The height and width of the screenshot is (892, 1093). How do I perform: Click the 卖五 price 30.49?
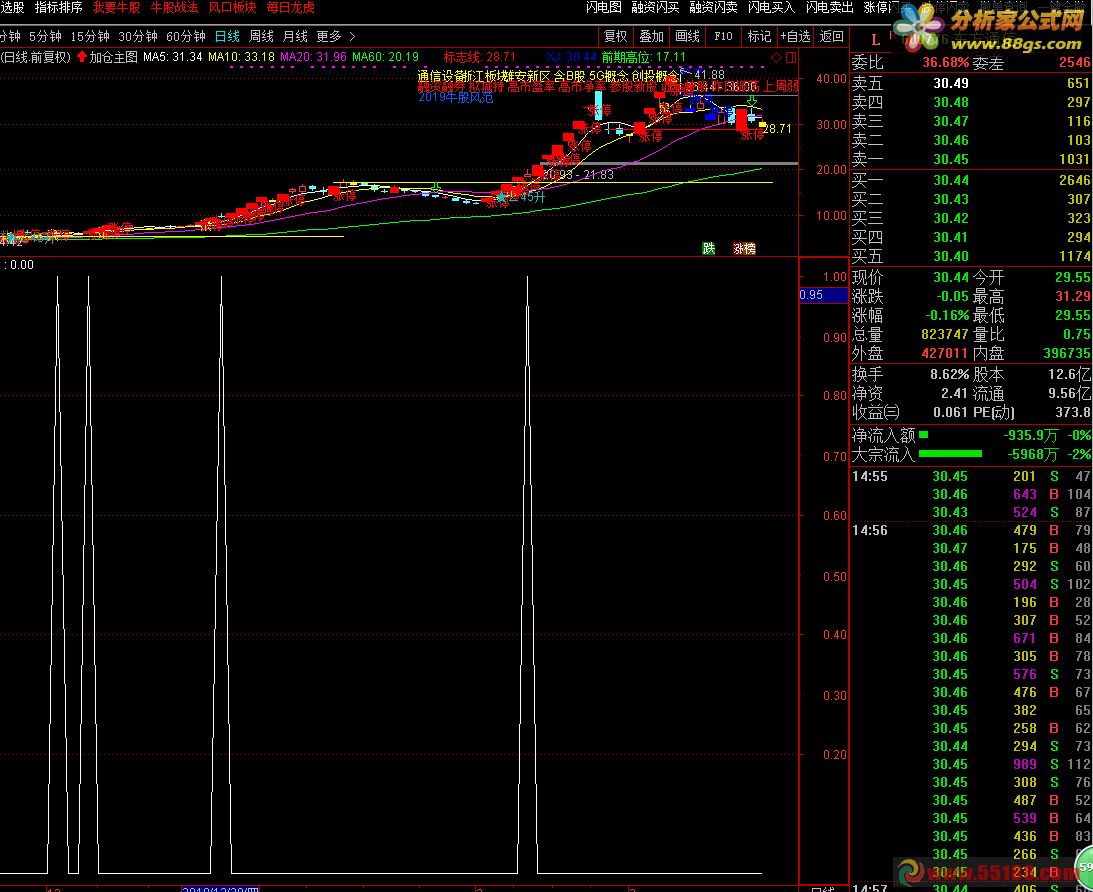pos(951,83)
